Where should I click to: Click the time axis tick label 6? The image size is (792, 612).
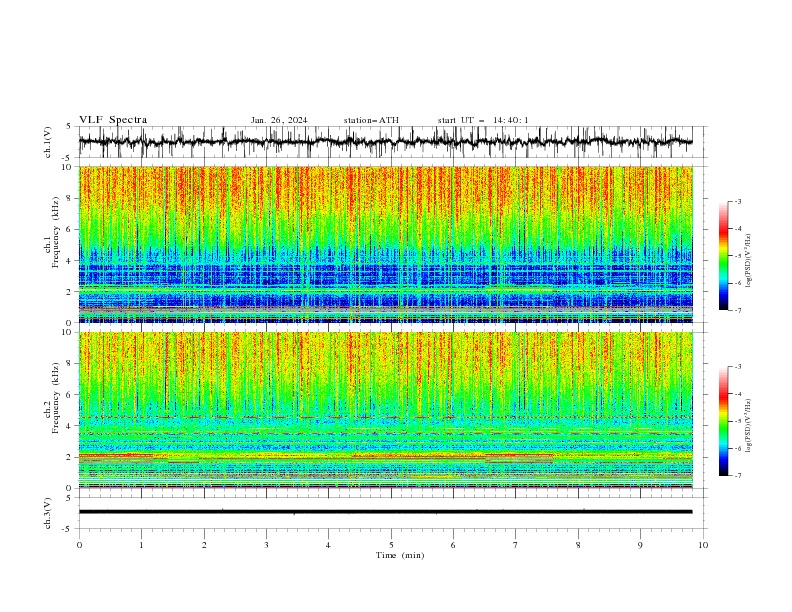(x=453, y=545)
